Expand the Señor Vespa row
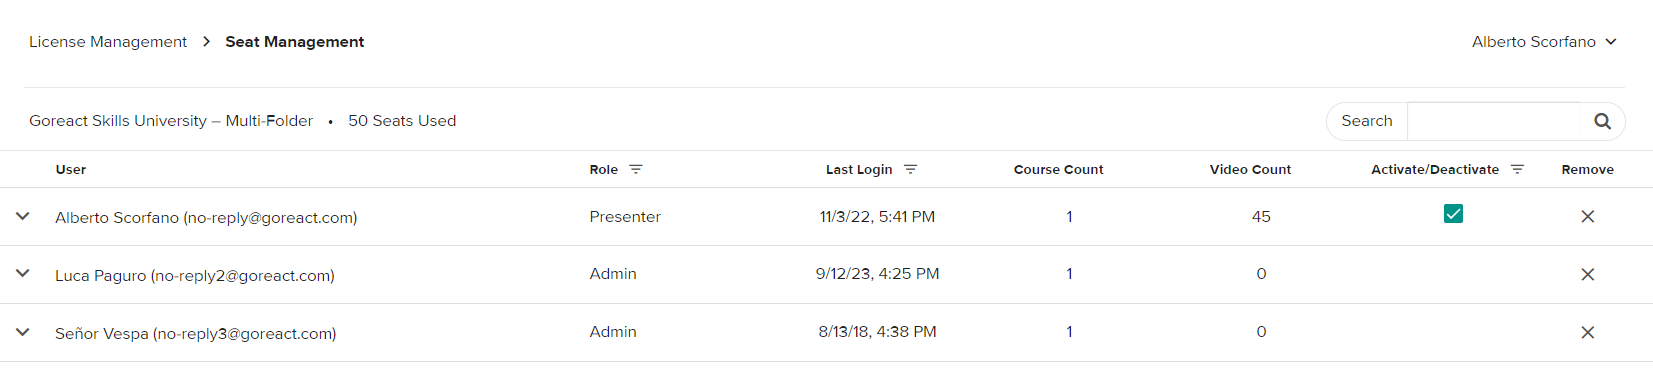Screen dimensions: 1653x385 click(23, 331)
